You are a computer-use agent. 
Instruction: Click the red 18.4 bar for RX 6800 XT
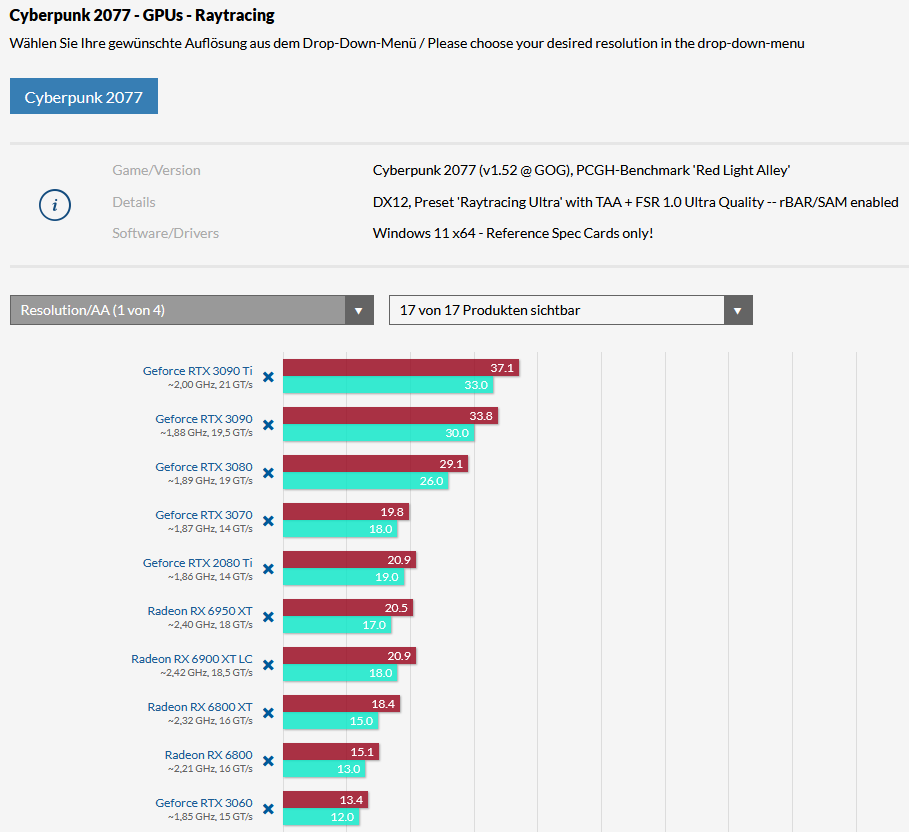342,704
